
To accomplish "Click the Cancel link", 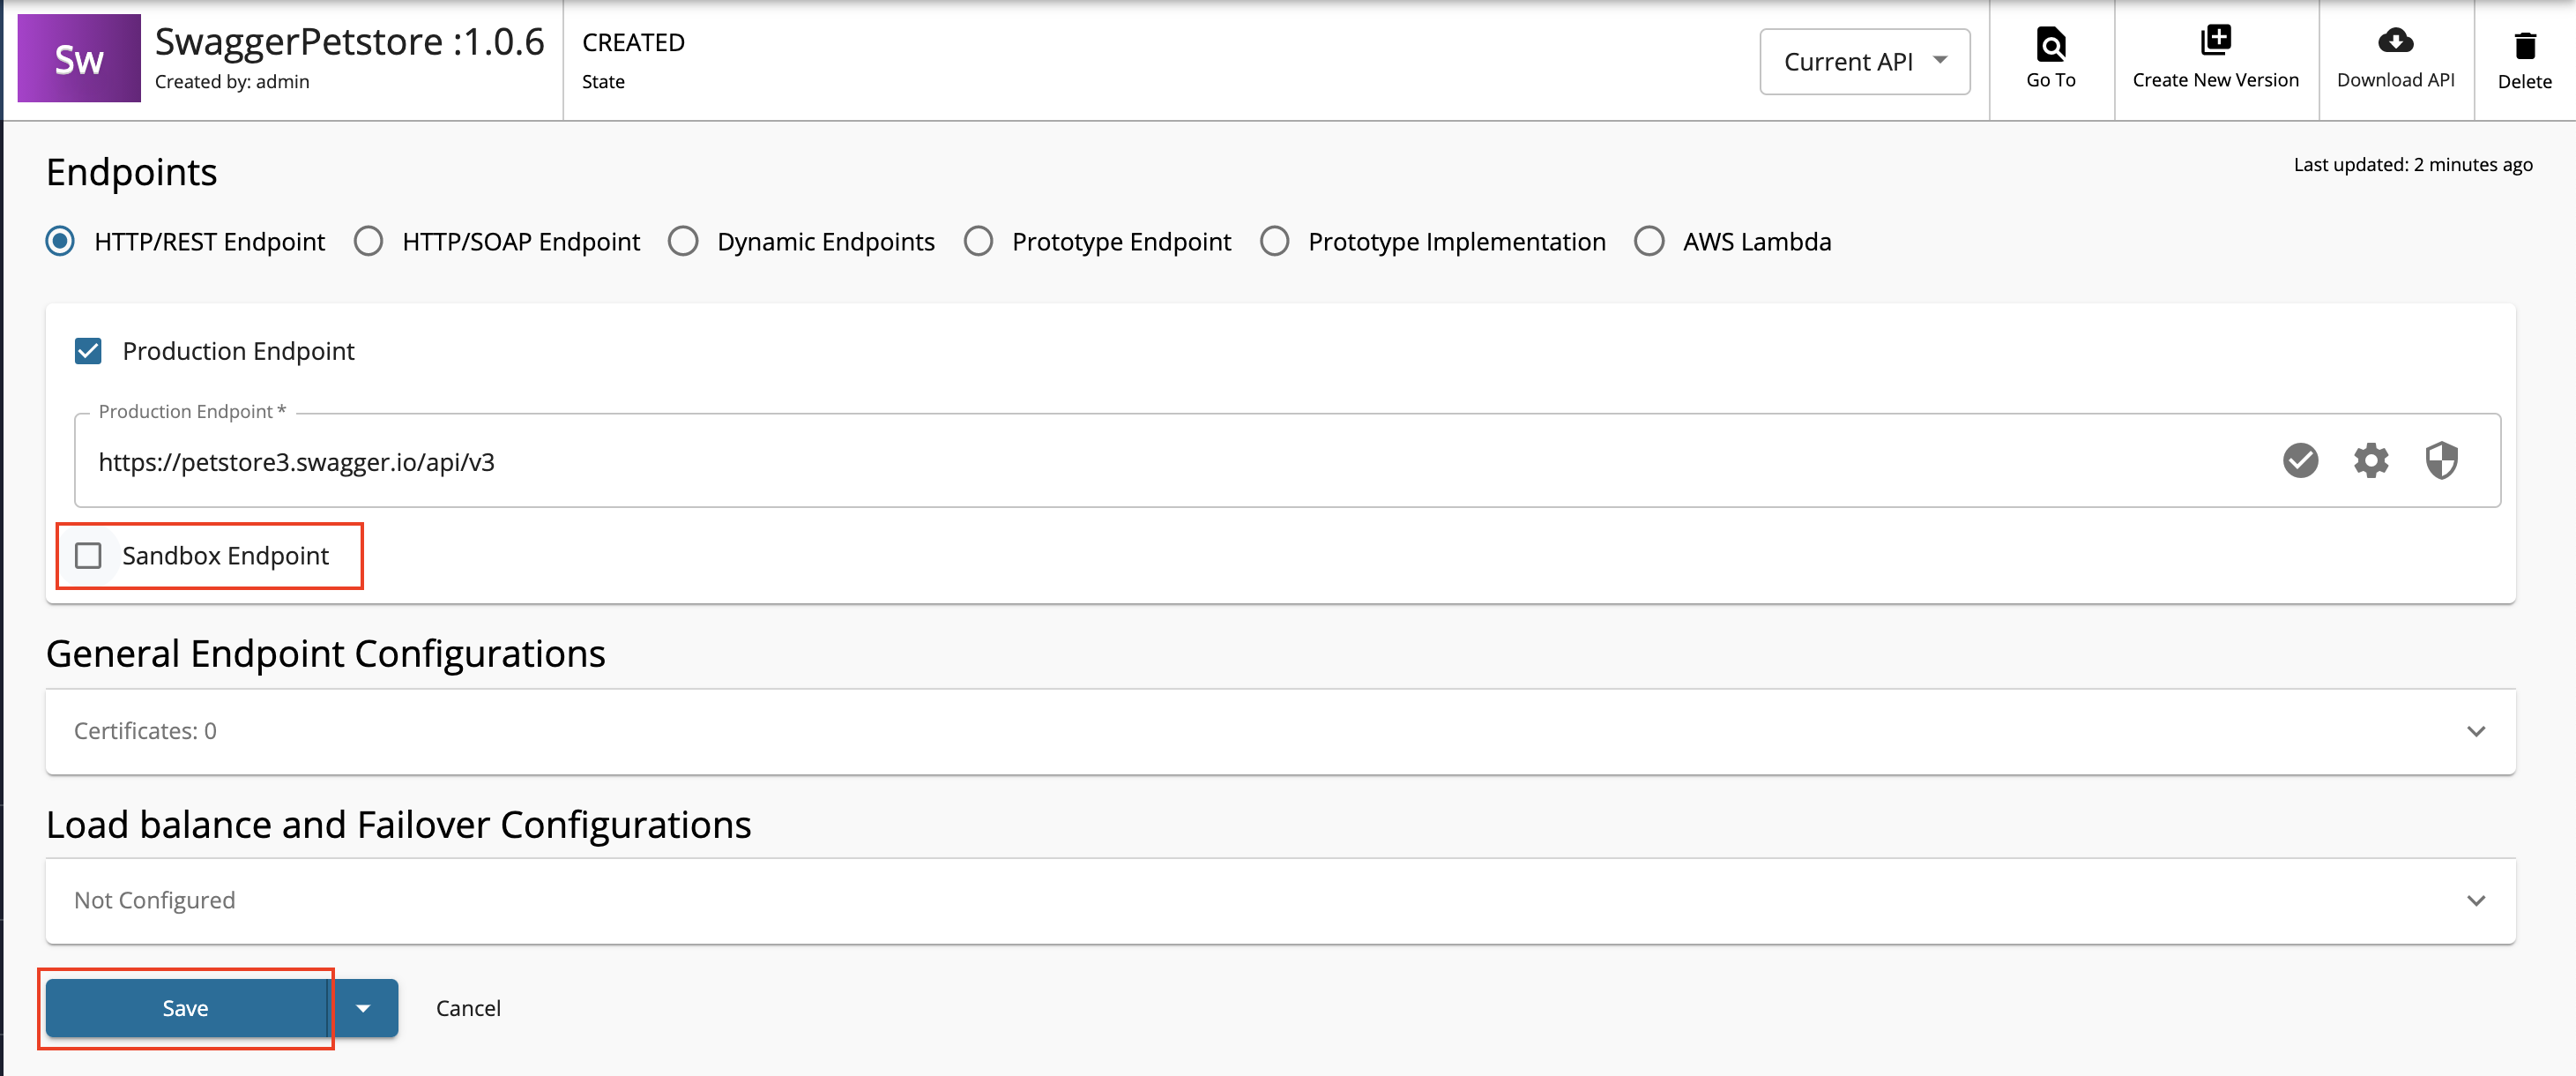I will click(468, 1008).
